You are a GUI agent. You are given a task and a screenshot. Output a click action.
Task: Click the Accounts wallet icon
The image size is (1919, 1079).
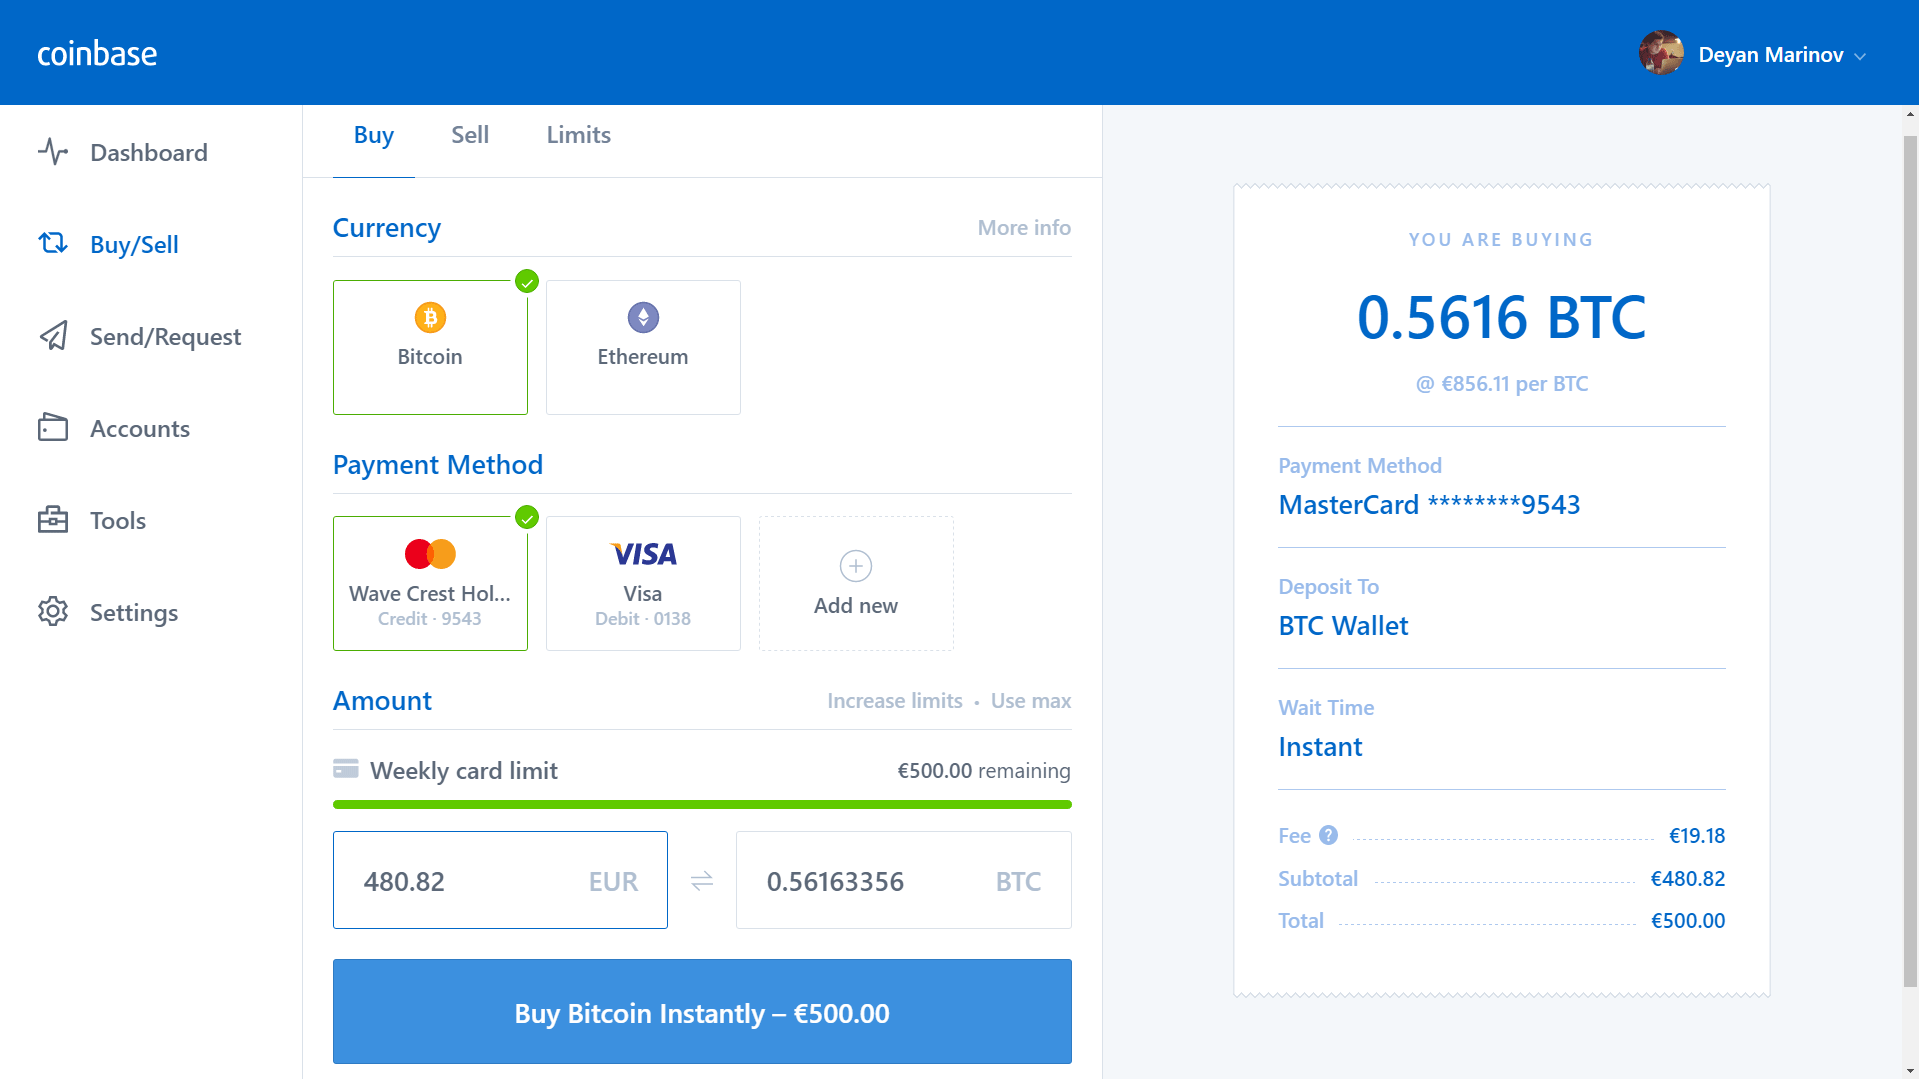(53, 428)
